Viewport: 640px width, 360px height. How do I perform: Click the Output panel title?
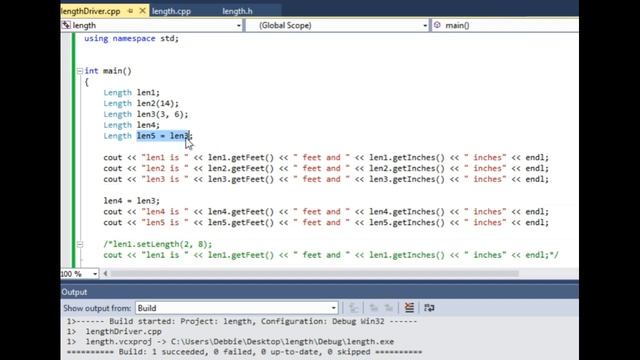(x=74, y=292)
